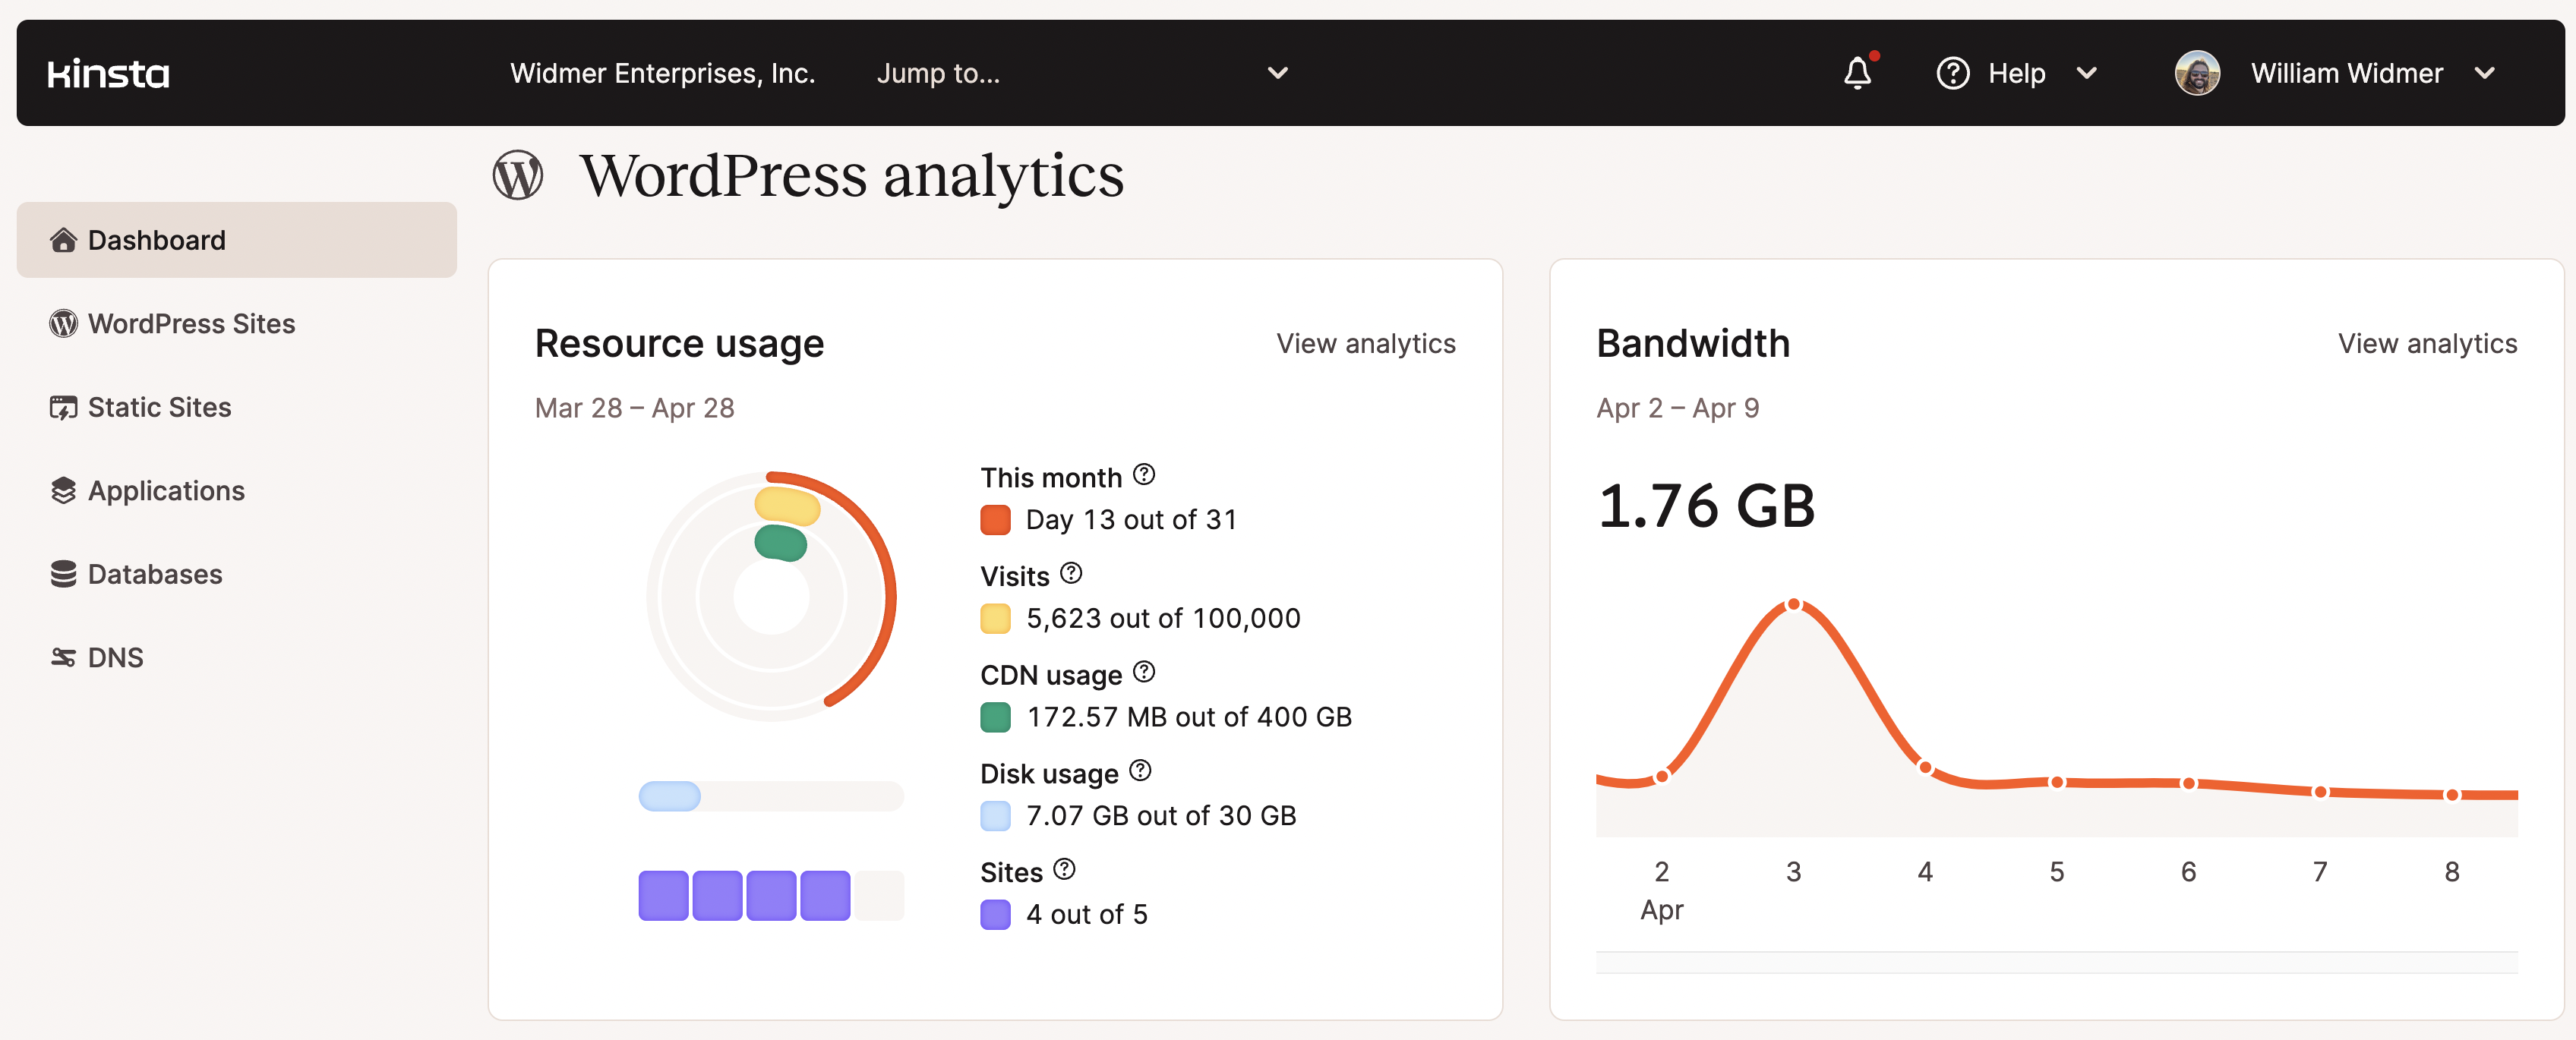This screenshot has width=2576, height=1040.
Task: Click the Apr 5 bandwidth data point
Action: [2056, 782]
